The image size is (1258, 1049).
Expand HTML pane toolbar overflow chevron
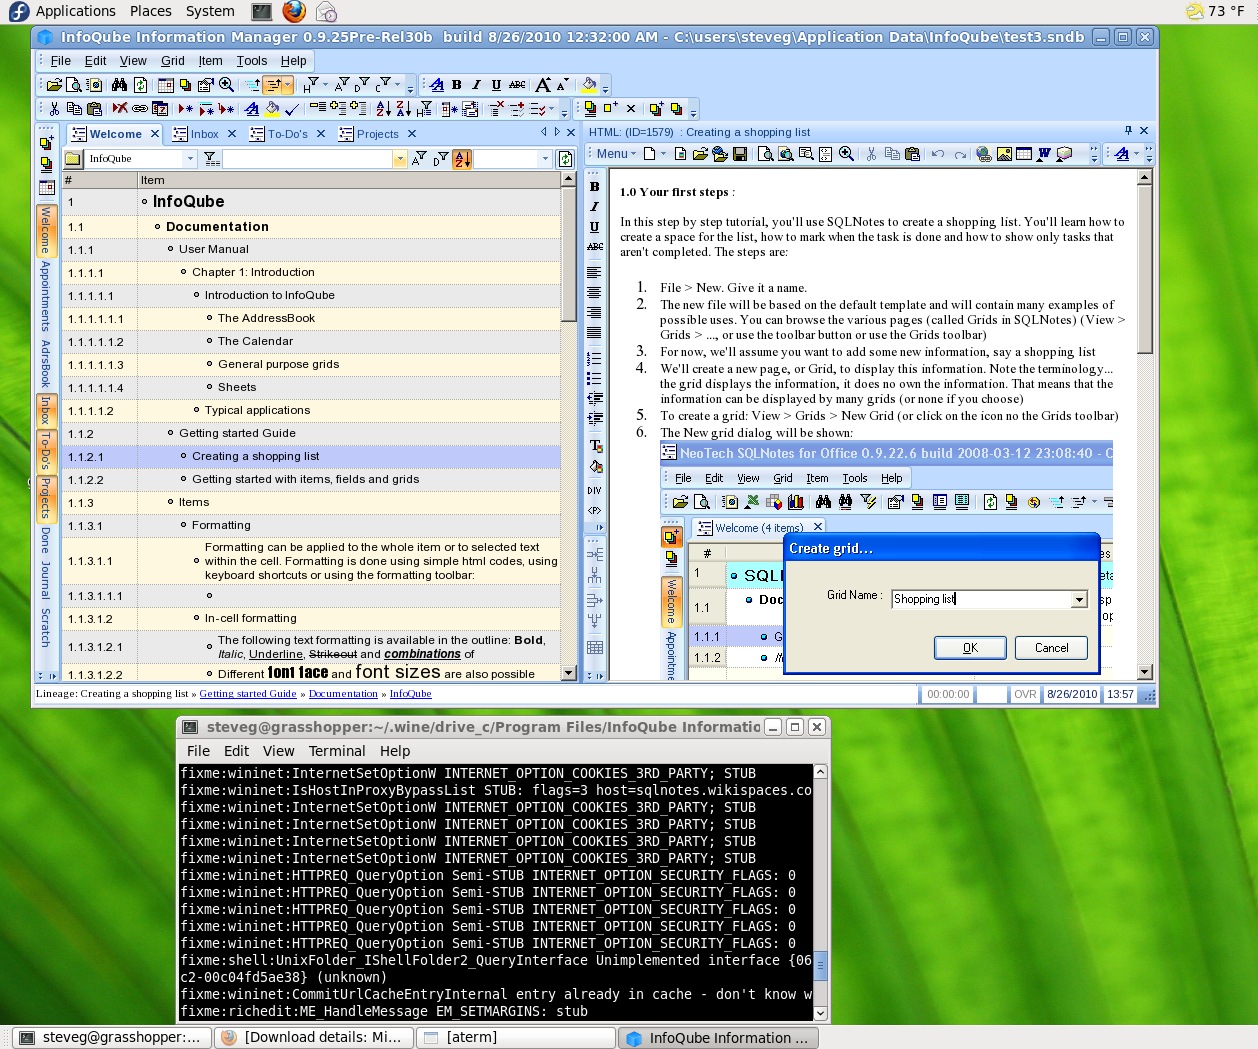[1094, 154]
